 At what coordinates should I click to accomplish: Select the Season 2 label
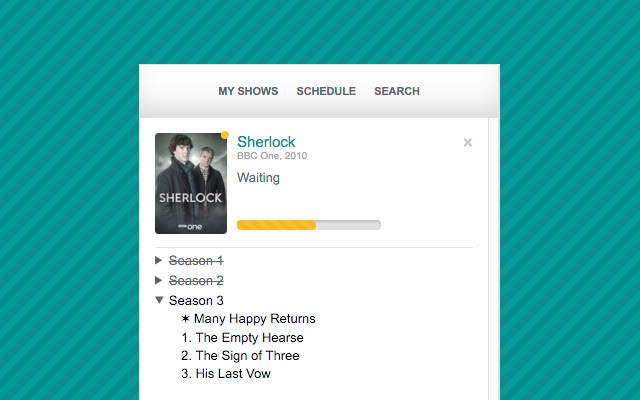coord(196,280)
